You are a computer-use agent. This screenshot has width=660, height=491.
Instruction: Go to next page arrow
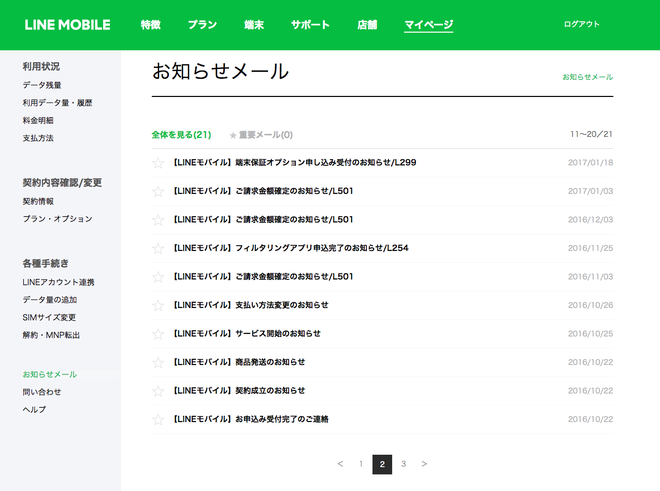click(x=424, y=464)
